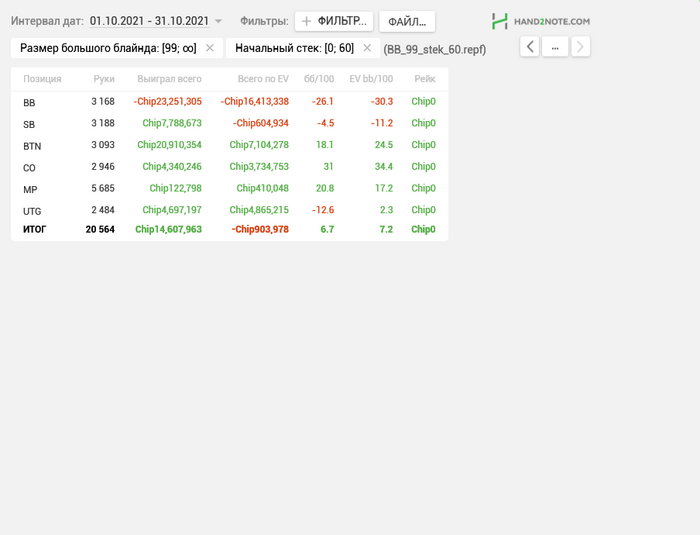
Task: Click the Chip410,048 EV value
Action: click(262, 188)
